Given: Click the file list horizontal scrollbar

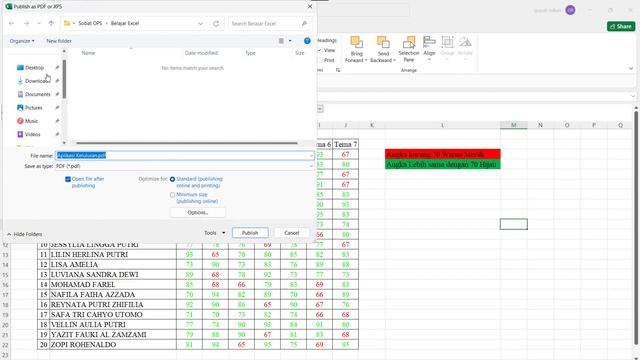Looking at the screenshot, I should pyautogui.click(x=187, y=143).
